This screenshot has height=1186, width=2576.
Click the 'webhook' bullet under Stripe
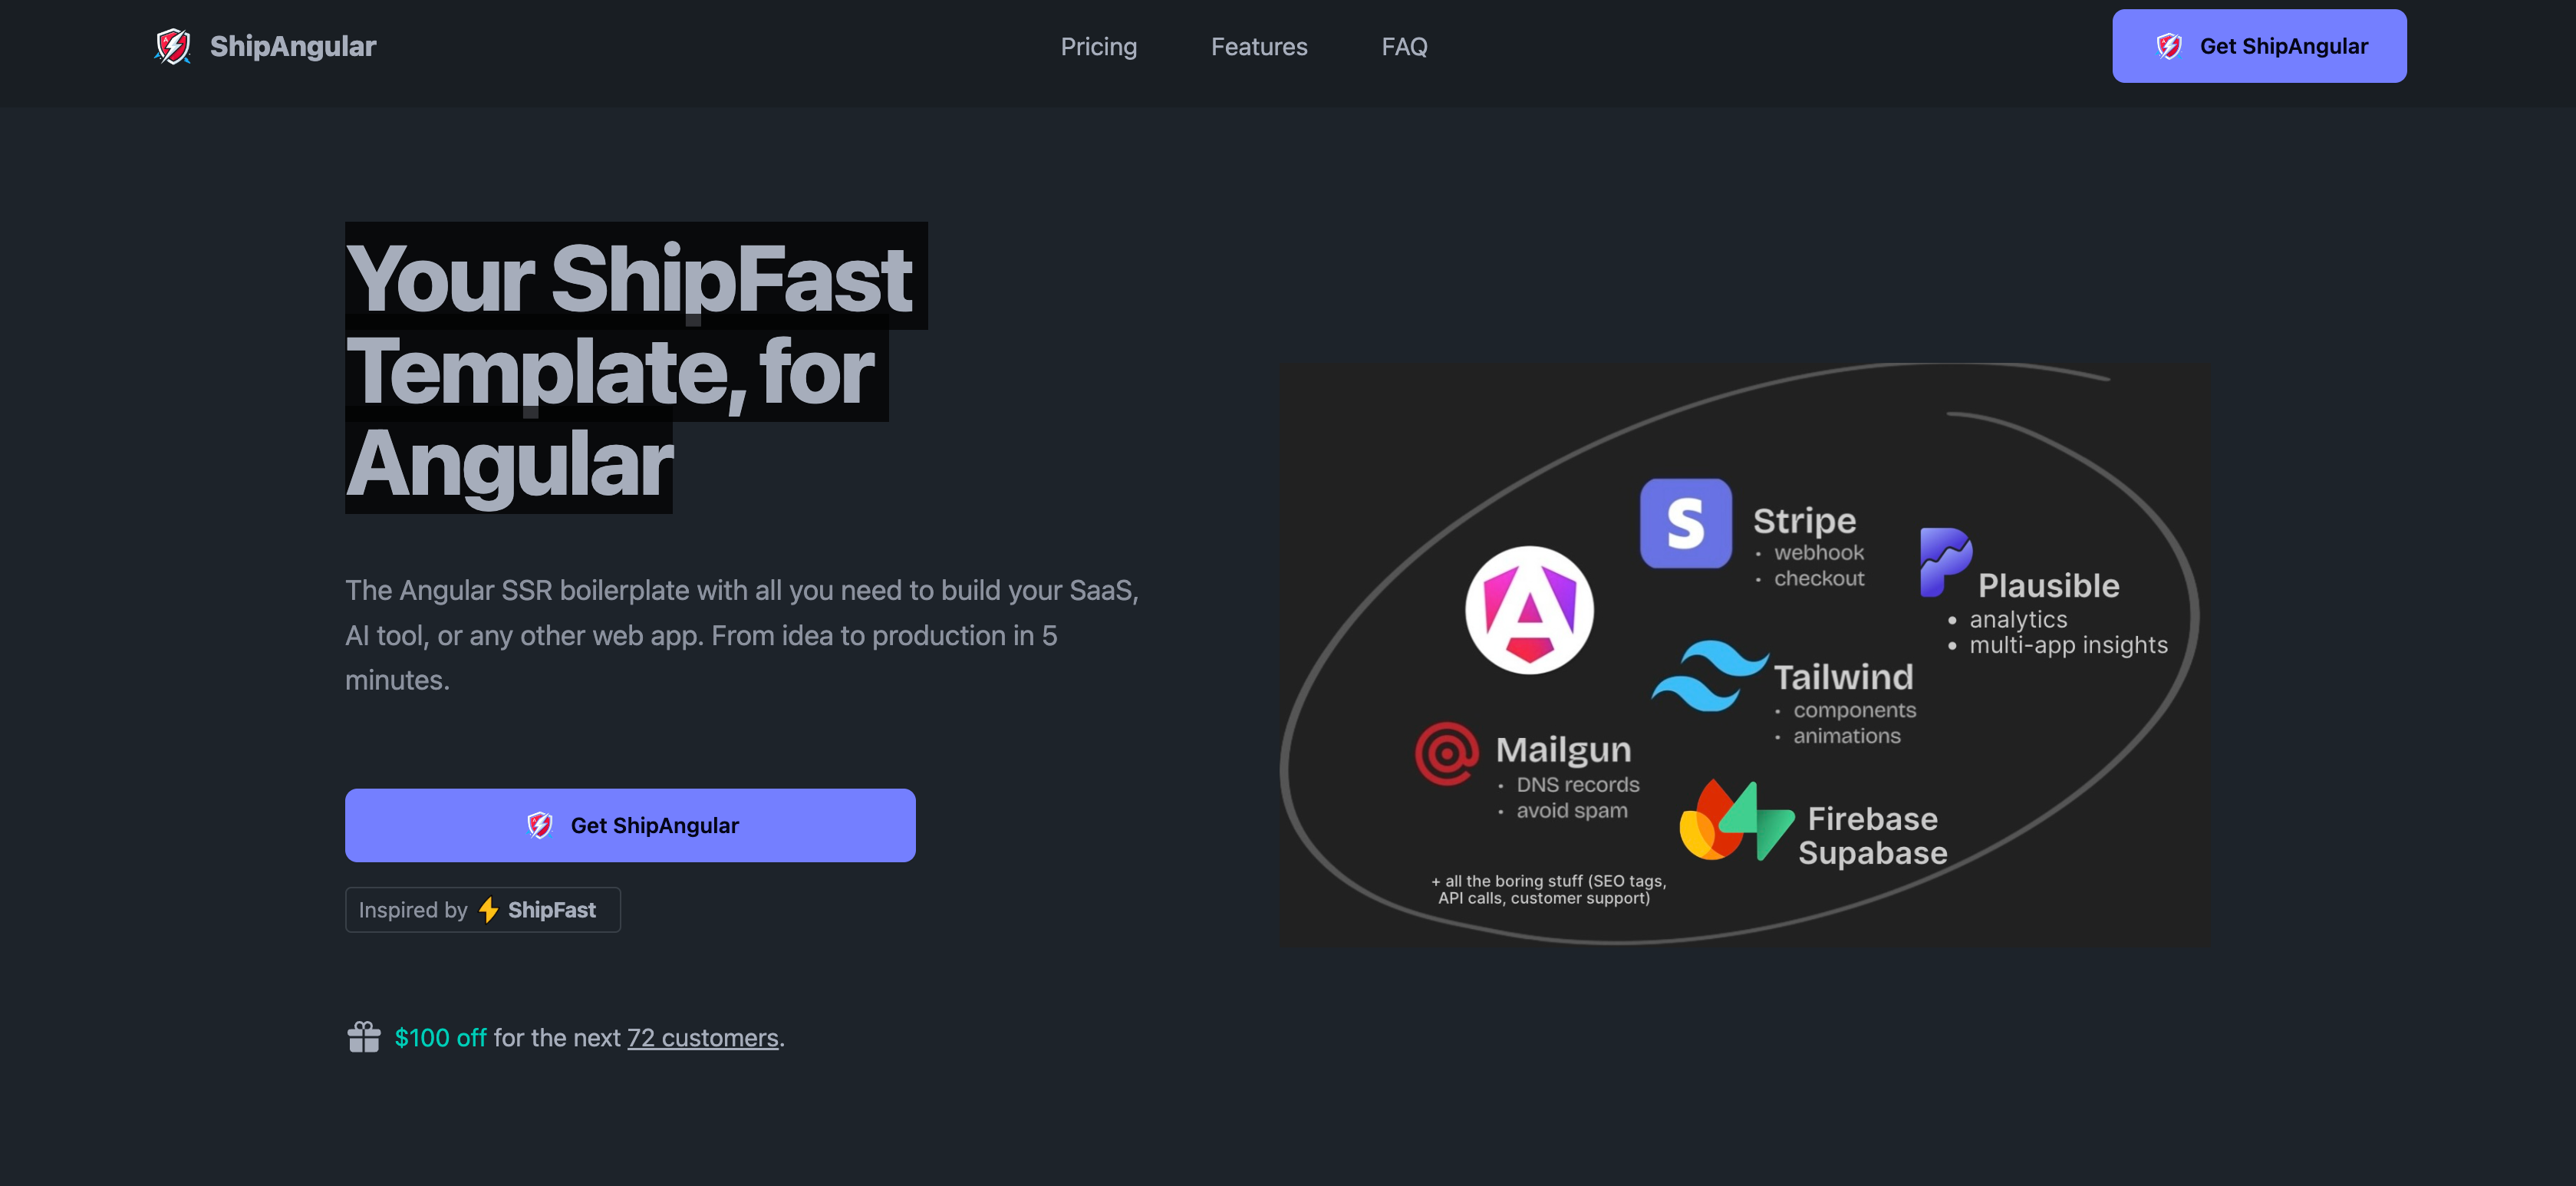tap(1818, 552)
